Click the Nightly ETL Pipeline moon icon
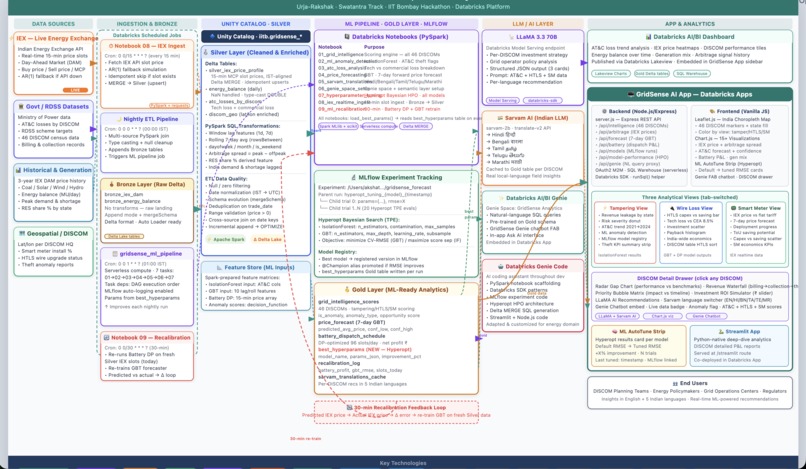The width and height of the screenshot is (806, 469). (x=119, y=119)
